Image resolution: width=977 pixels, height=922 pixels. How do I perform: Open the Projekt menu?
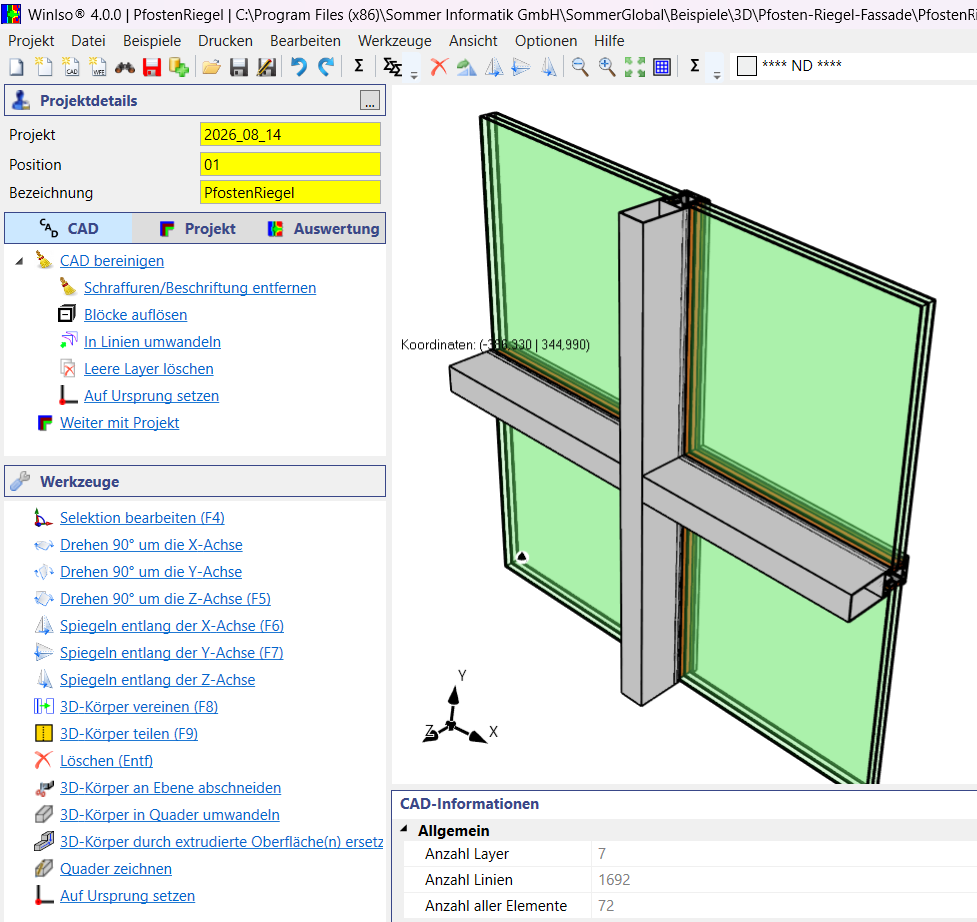tap(31, 40)
